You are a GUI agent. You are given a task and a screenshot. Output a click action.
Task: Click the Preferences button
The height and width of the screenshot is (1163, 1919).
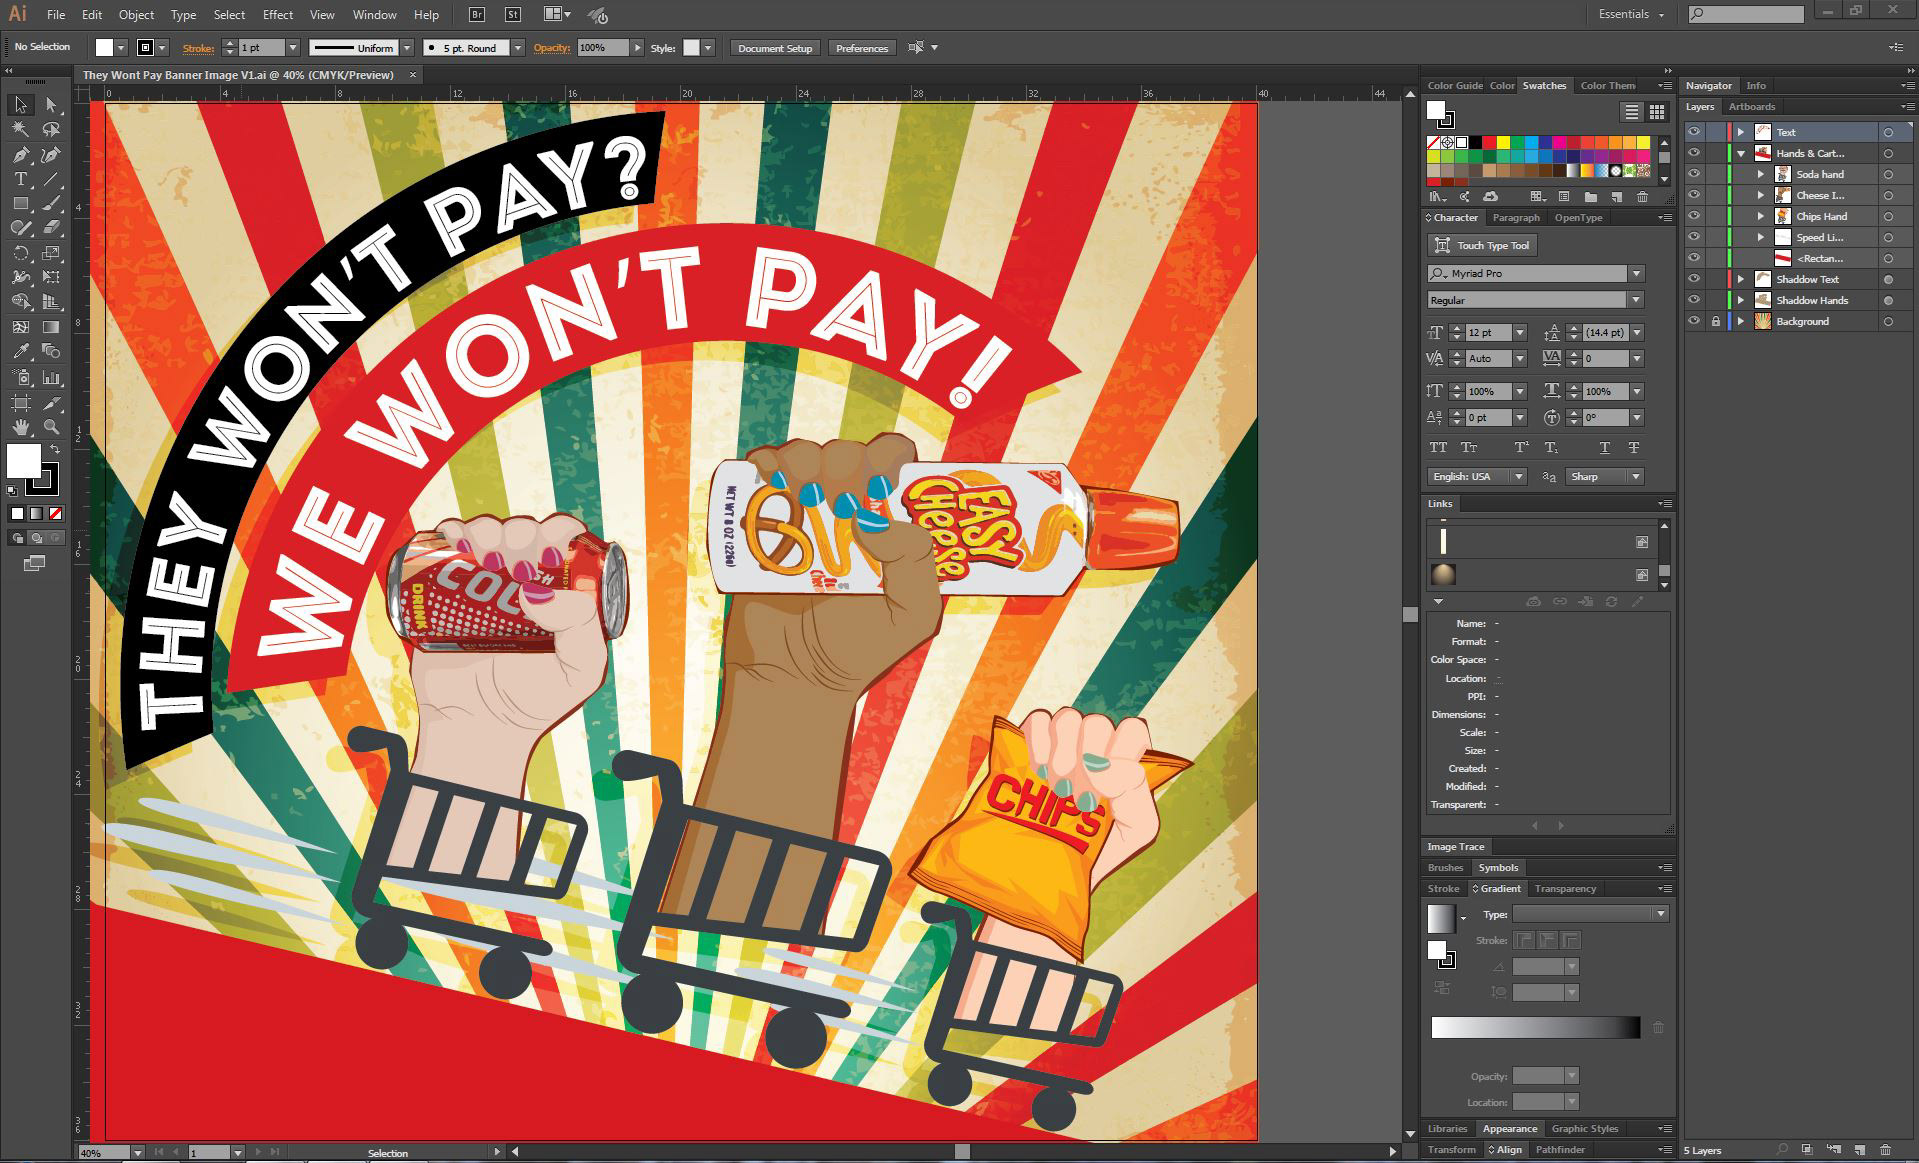pos(861,48)
